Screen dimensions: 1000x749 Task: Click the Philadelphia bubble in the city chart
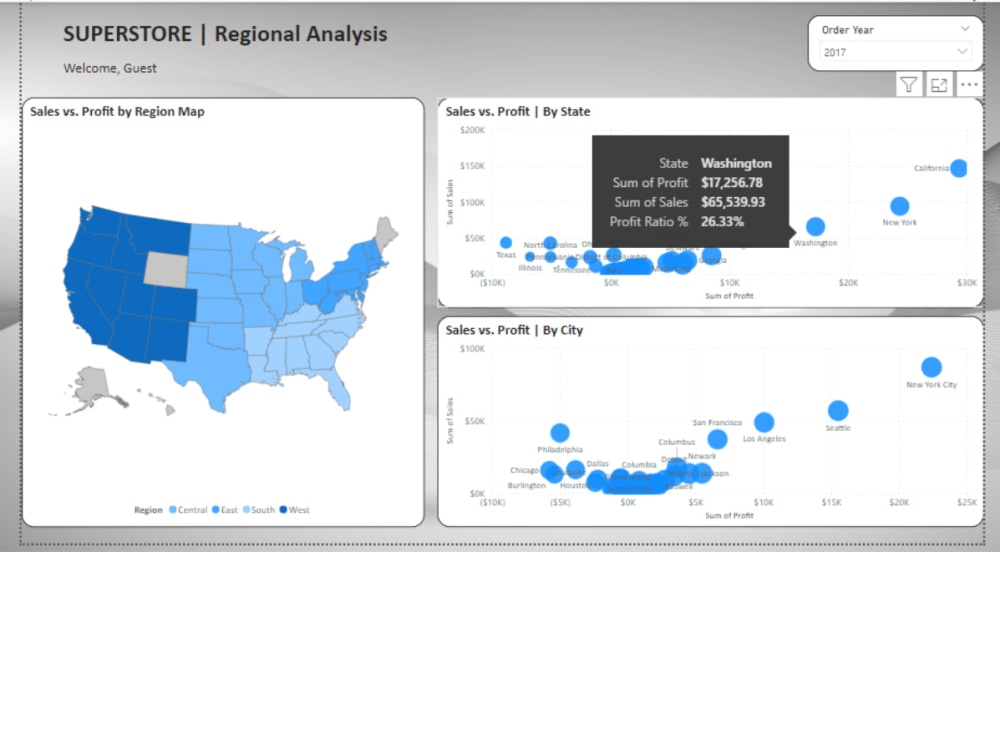pyautogui.click(x=560, y=431)
